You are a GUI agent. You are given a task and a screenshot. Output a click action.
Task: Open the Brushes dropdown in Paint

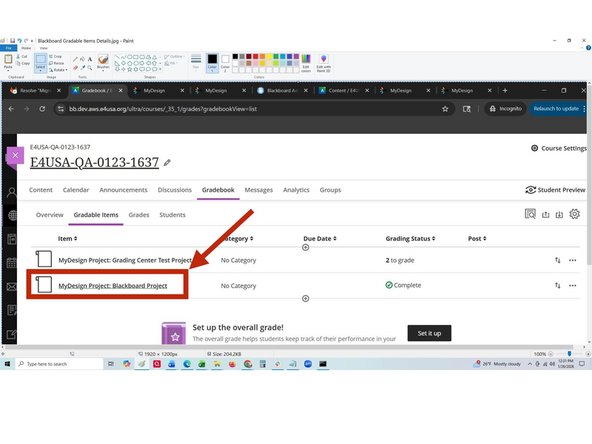103,62
